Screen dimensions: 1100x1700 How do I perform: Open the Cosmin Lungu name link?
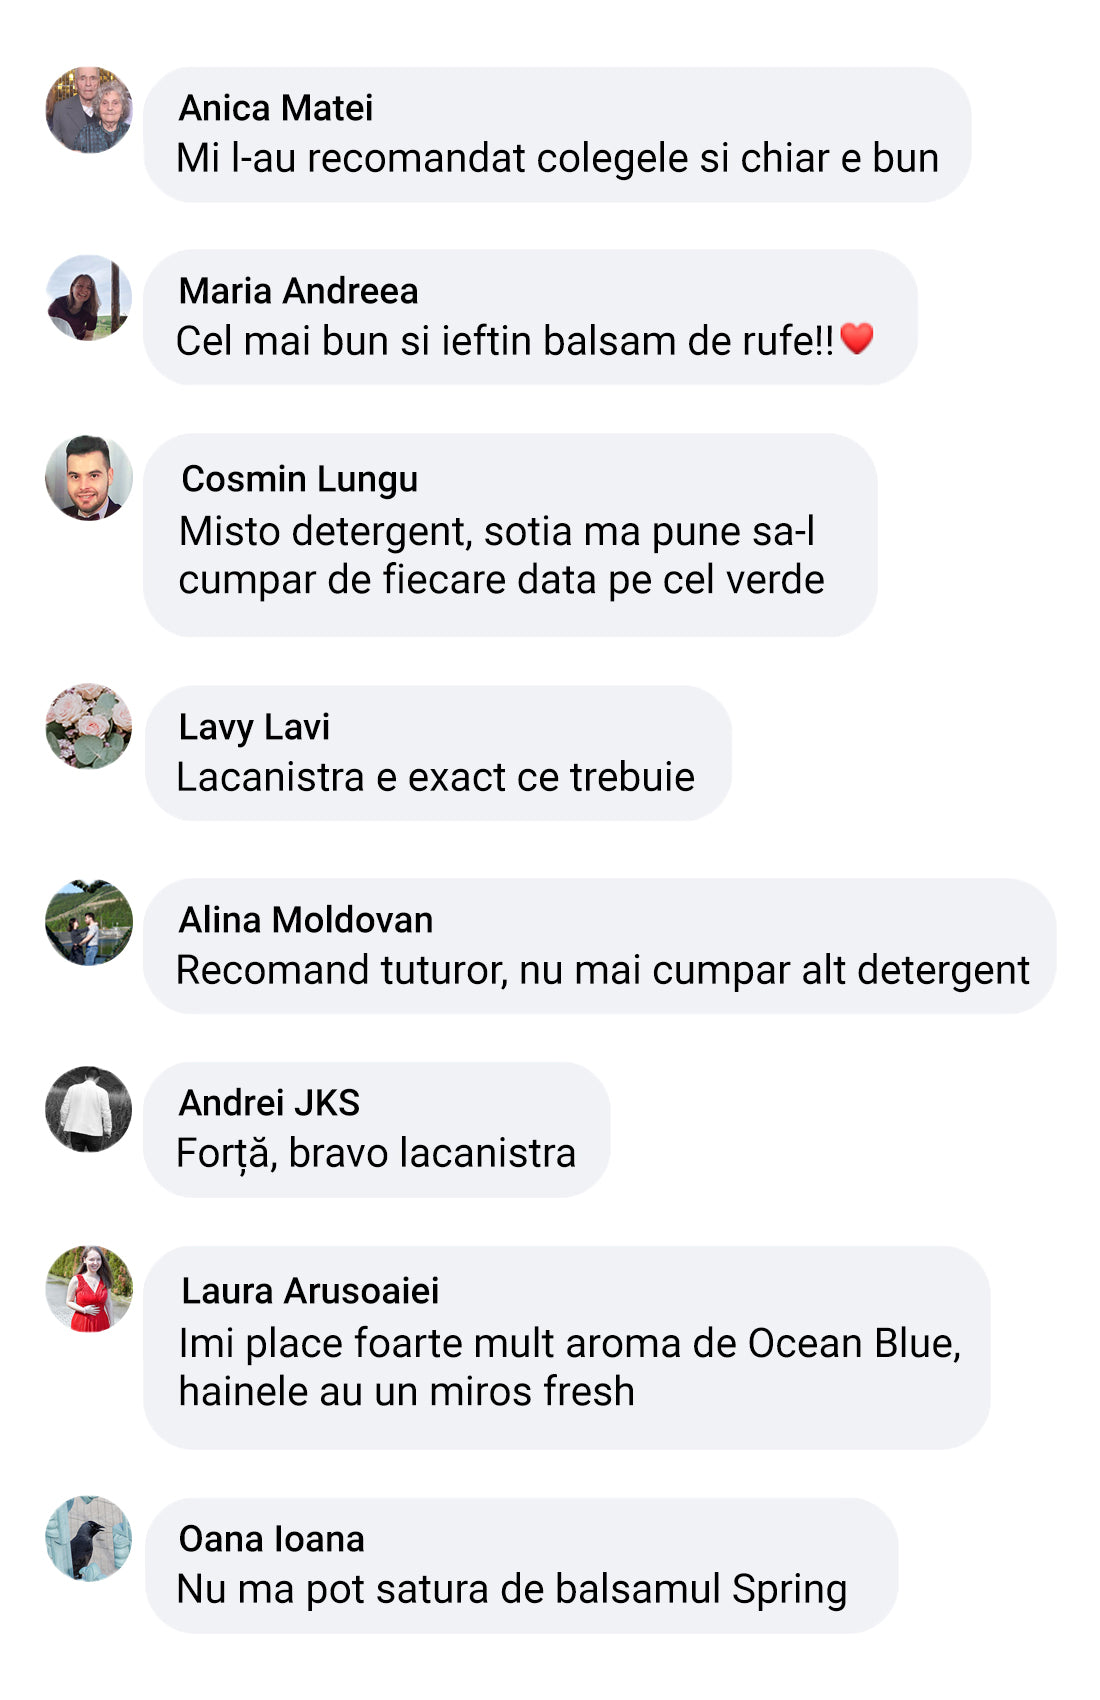click(x=300, y=479)
